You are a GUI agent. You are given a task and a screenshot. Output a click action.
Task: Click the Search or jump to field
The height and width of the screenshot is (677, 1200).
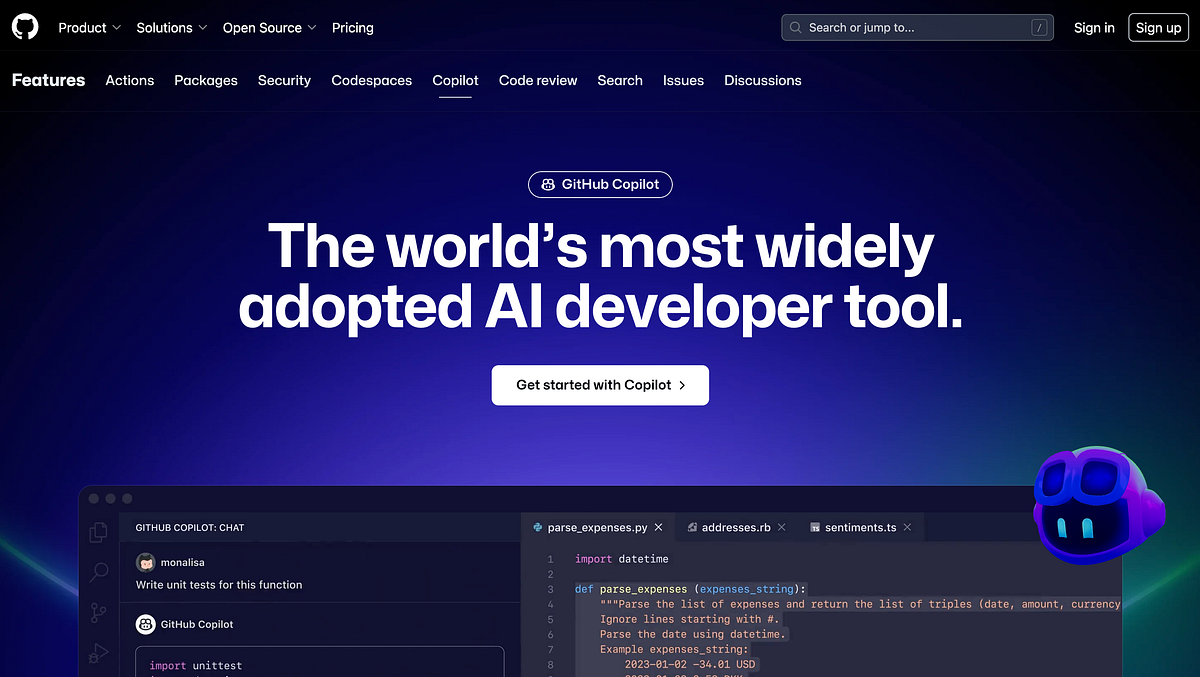[x=916, y=27]
